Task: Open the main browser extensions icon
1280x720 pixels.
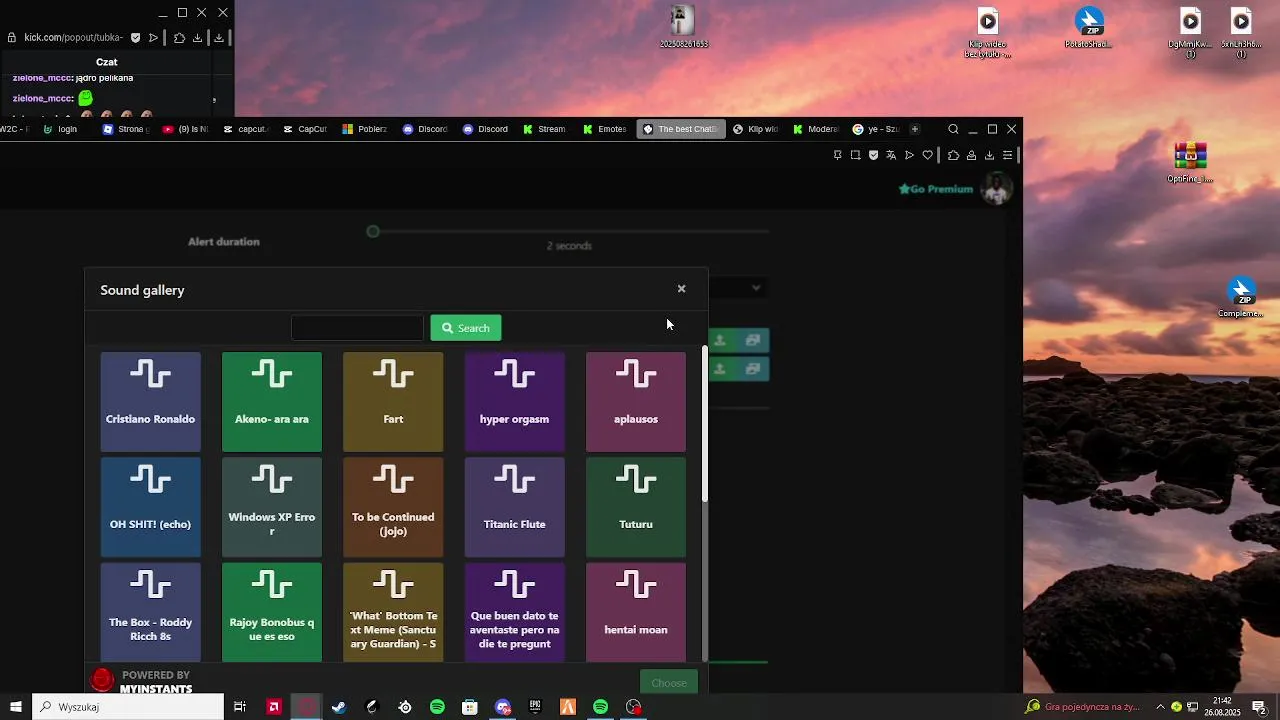Action: [953, 155]
